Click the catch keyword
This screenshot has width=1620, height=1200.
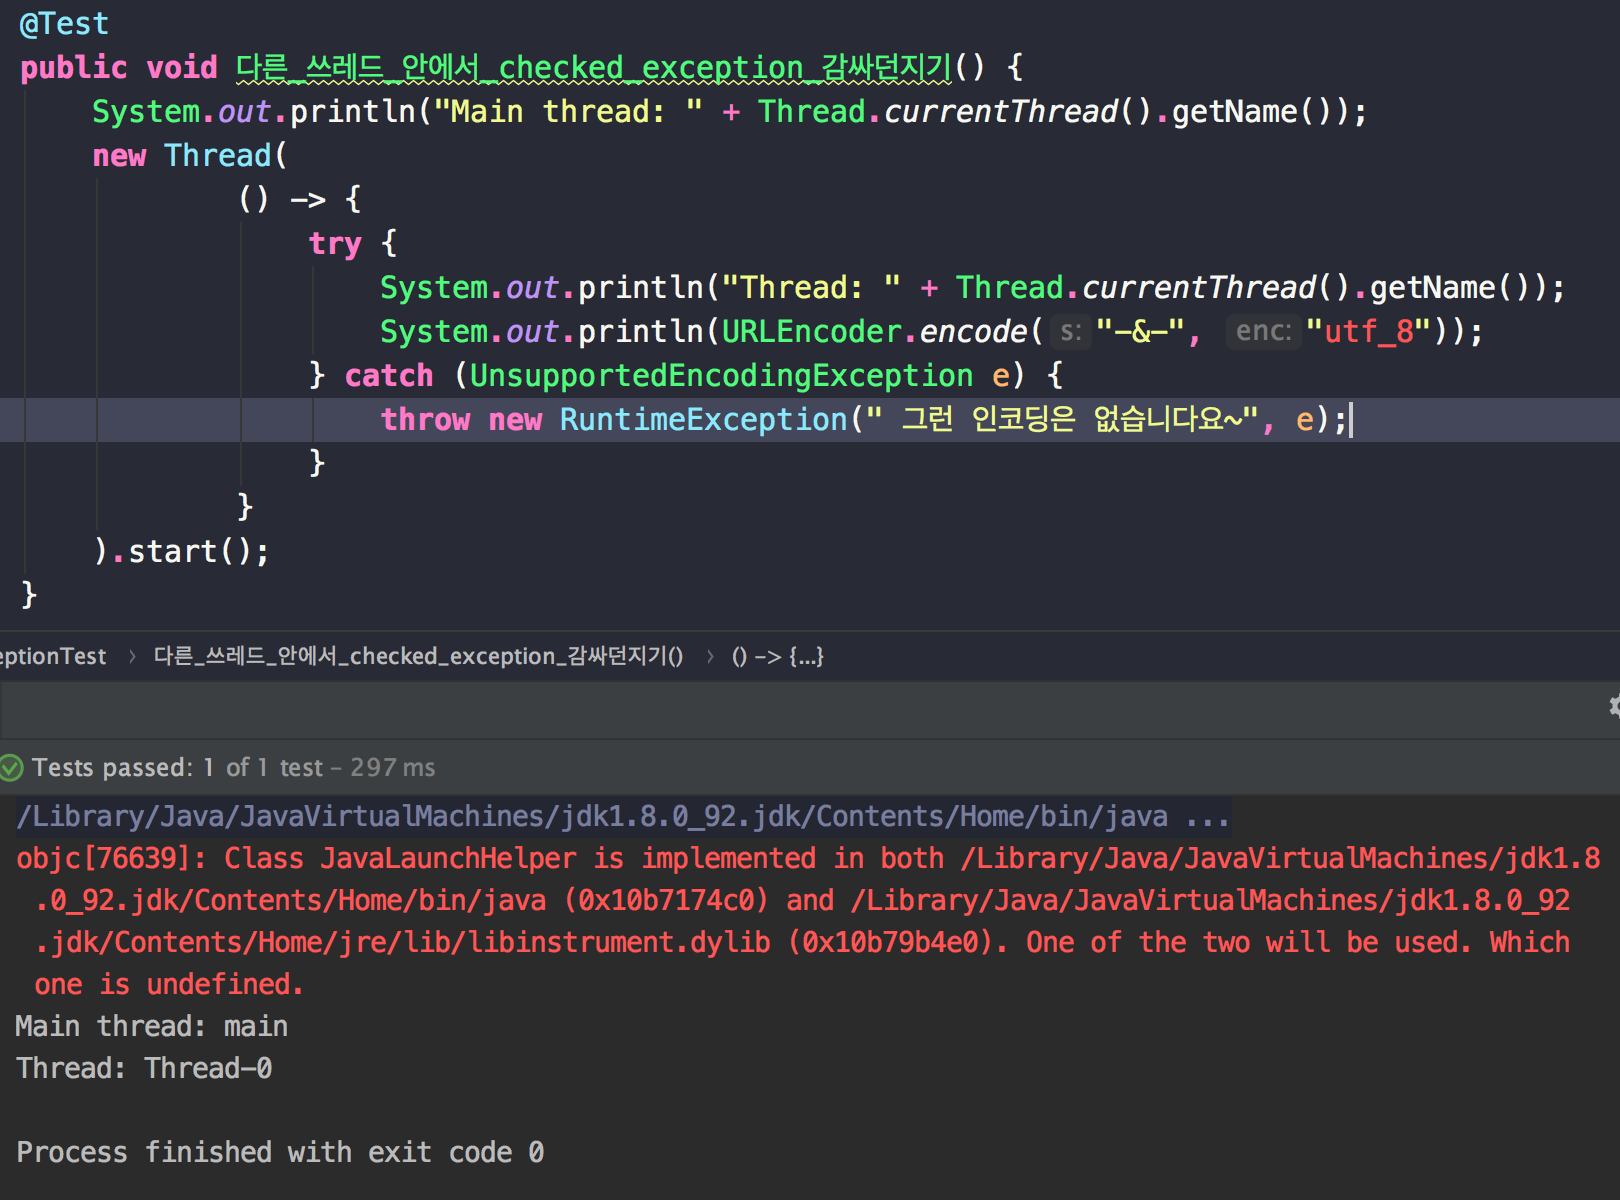point(389,375)
